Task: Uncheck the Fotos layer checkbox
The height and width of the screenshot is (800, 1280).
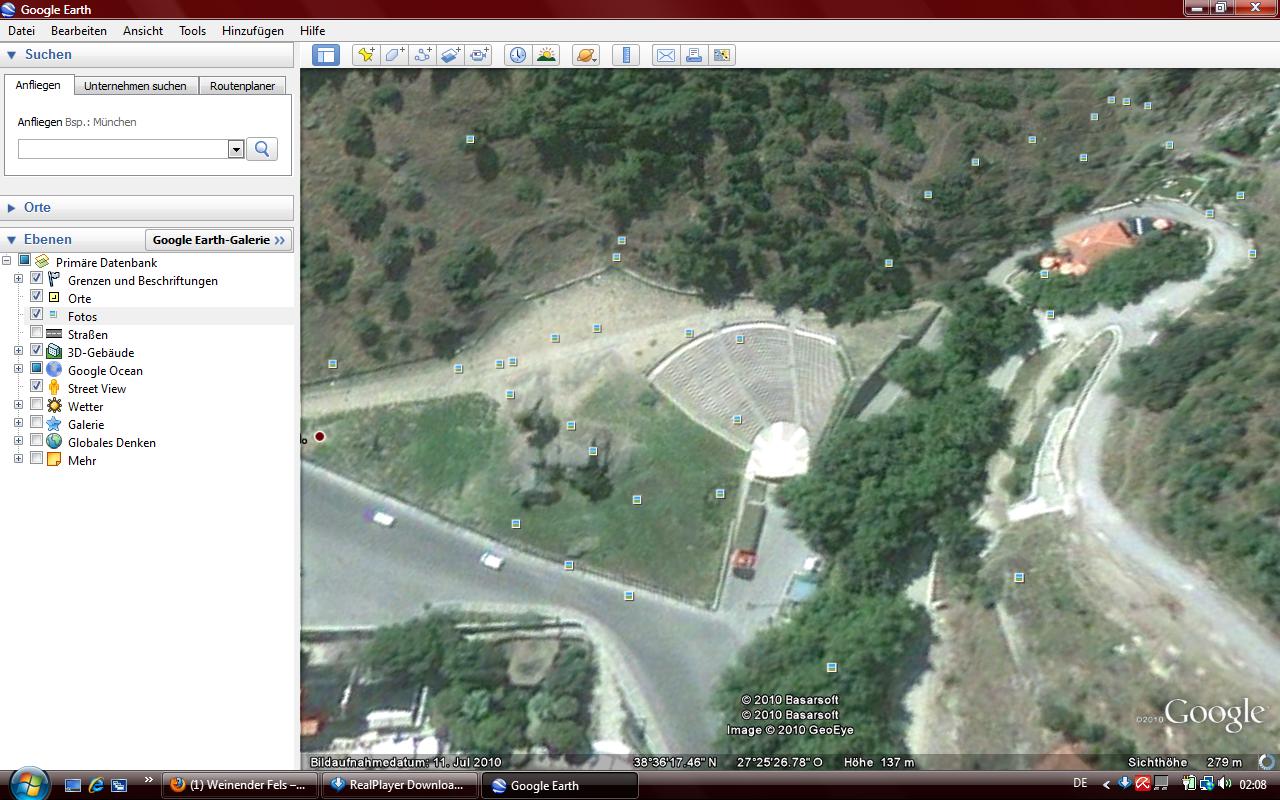Action: pos(37,315)
